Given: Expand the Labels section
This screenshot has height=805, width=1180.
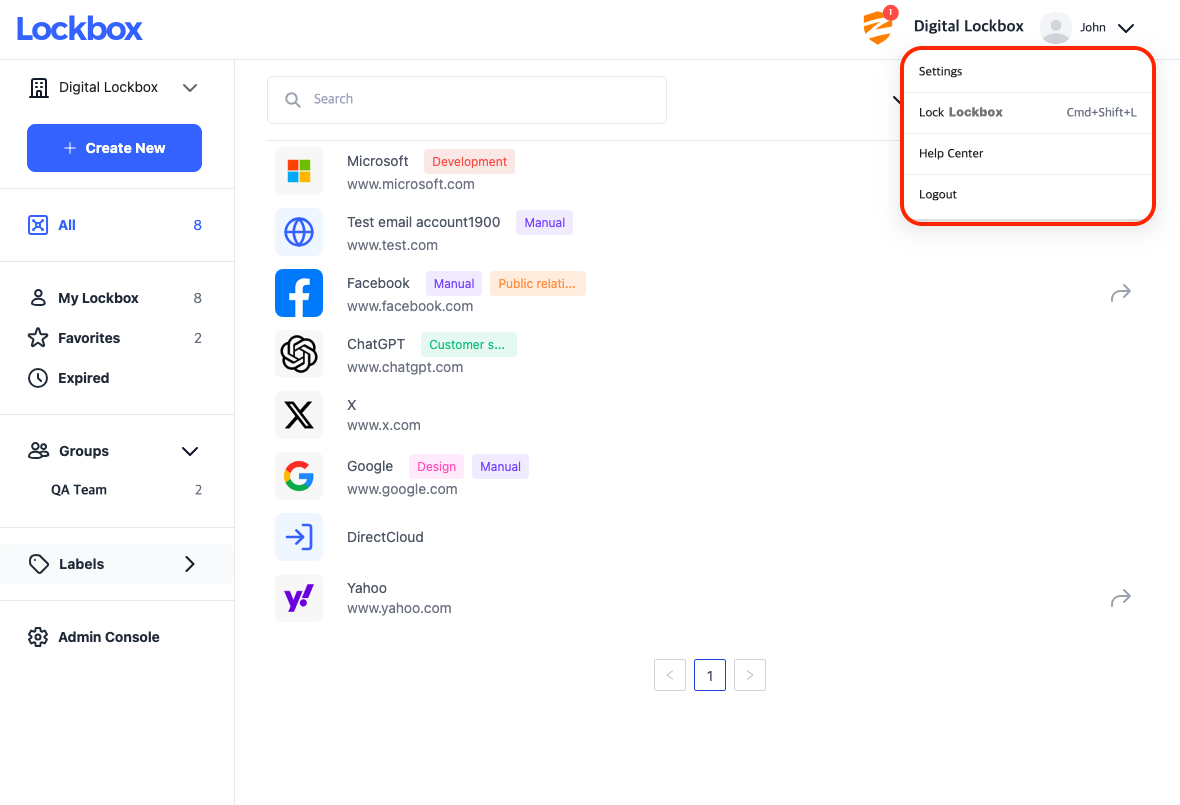Looking at the screenshot, I should coord(190,564).
